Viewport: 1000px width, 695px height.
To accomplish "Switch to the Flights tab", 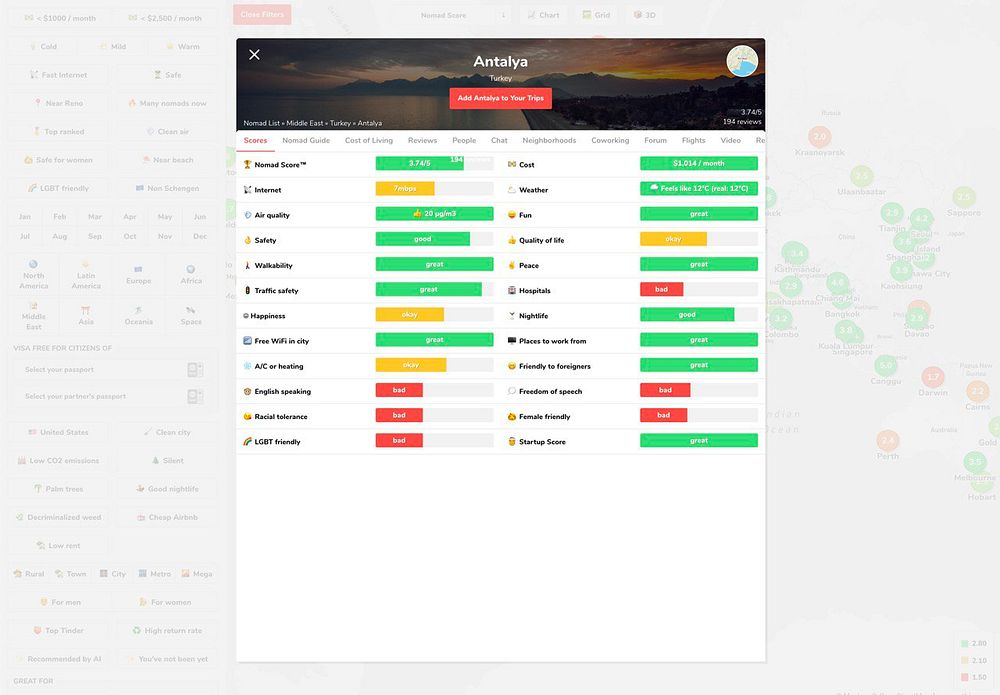I will coord(694,140).
